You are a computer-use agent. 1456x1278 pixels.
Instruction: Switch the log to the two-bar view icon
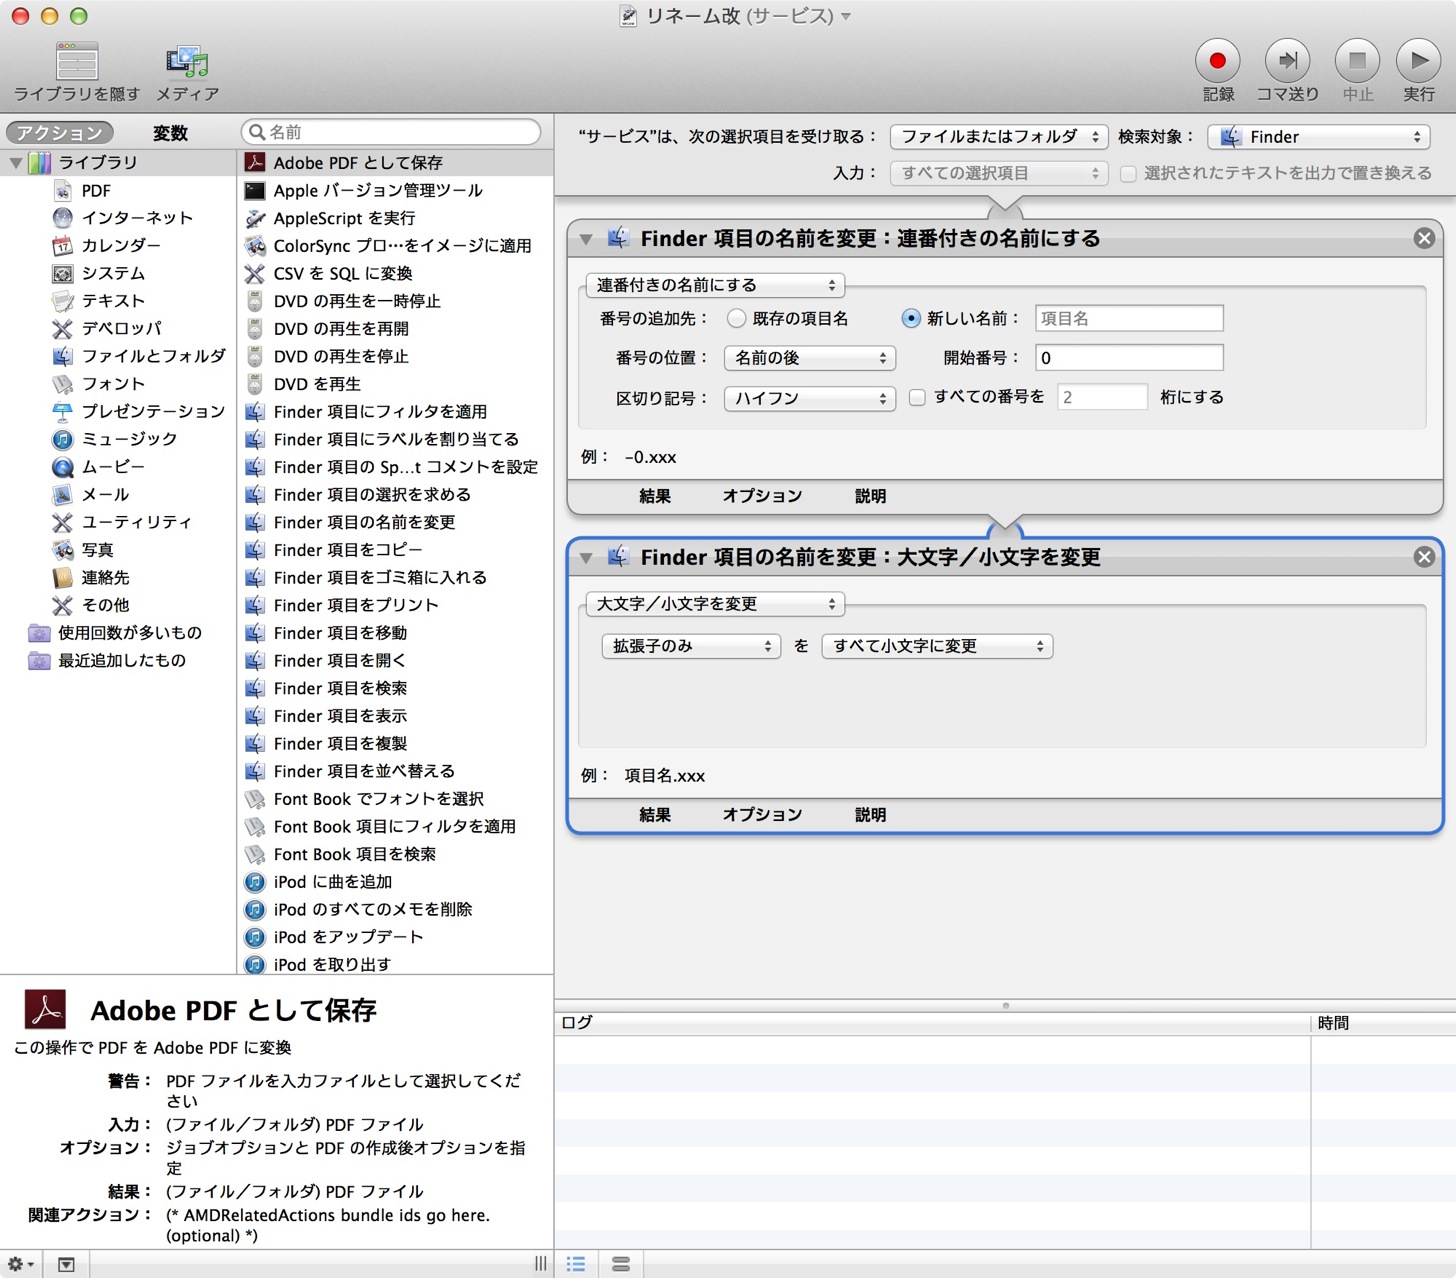[x=621, y=1265]
